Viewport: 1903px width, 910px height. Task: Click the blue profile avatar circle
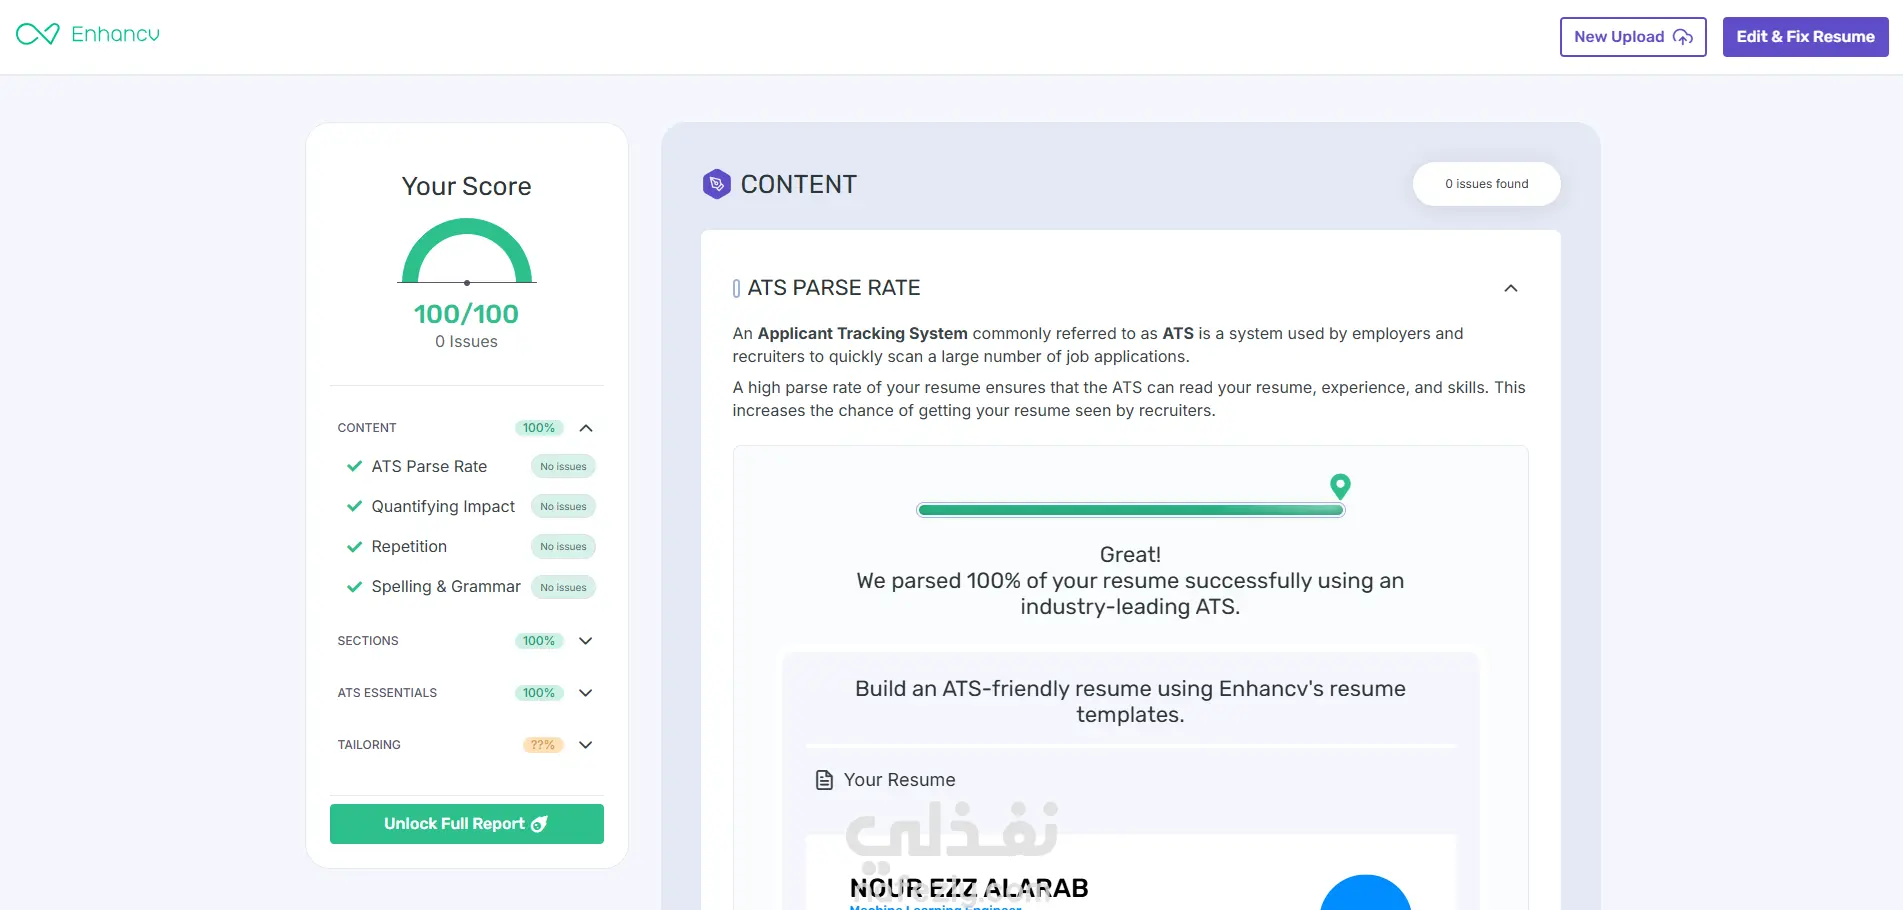click(x=1365, y=893)
